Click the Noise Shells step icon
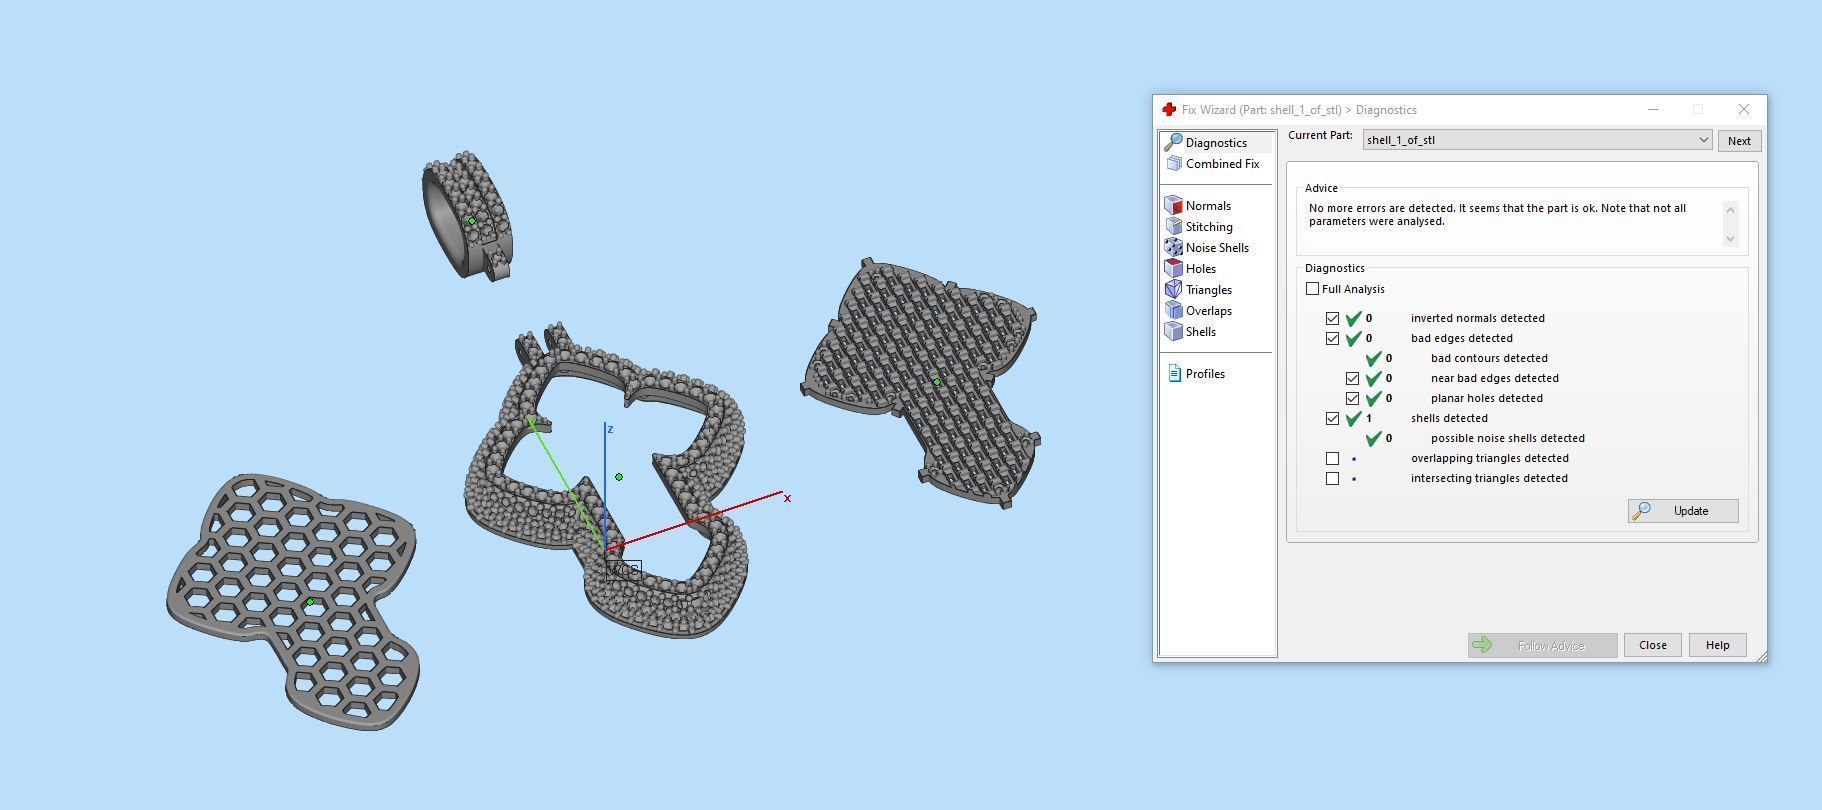Viewport: 1822px width, 810px height. (1174, 248)
